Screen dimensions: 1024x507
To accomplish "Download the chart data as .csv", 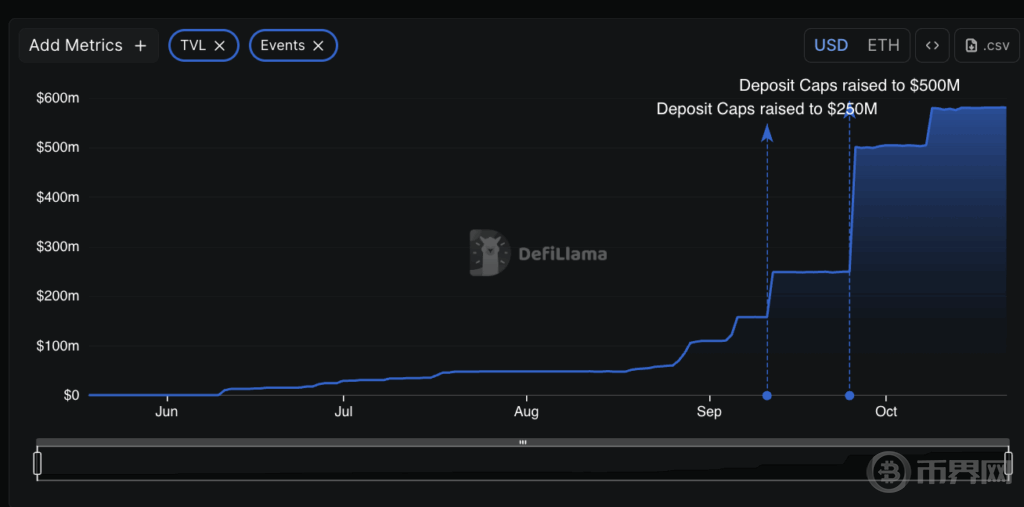I will (986, 46).
